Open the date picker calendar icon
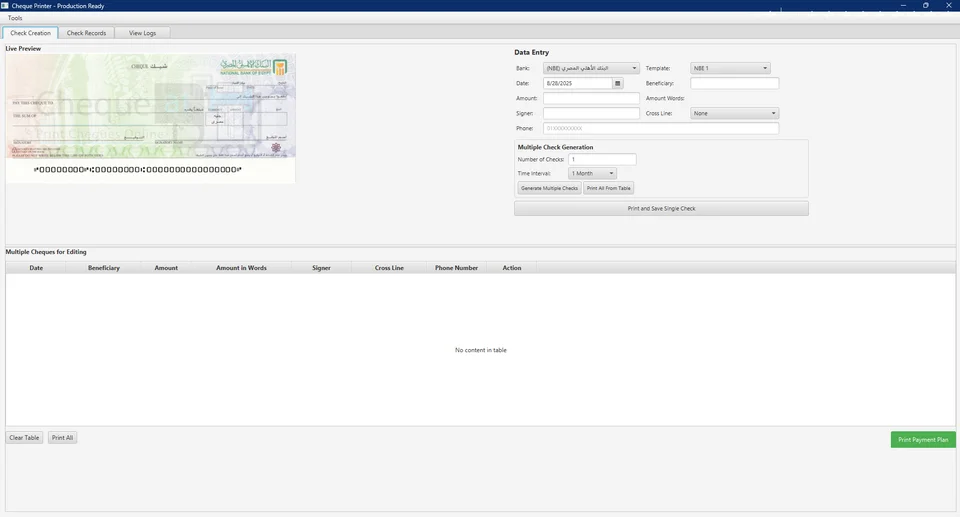Image resolution: width=960 pixels, height=517 pixels. point(618,83)
